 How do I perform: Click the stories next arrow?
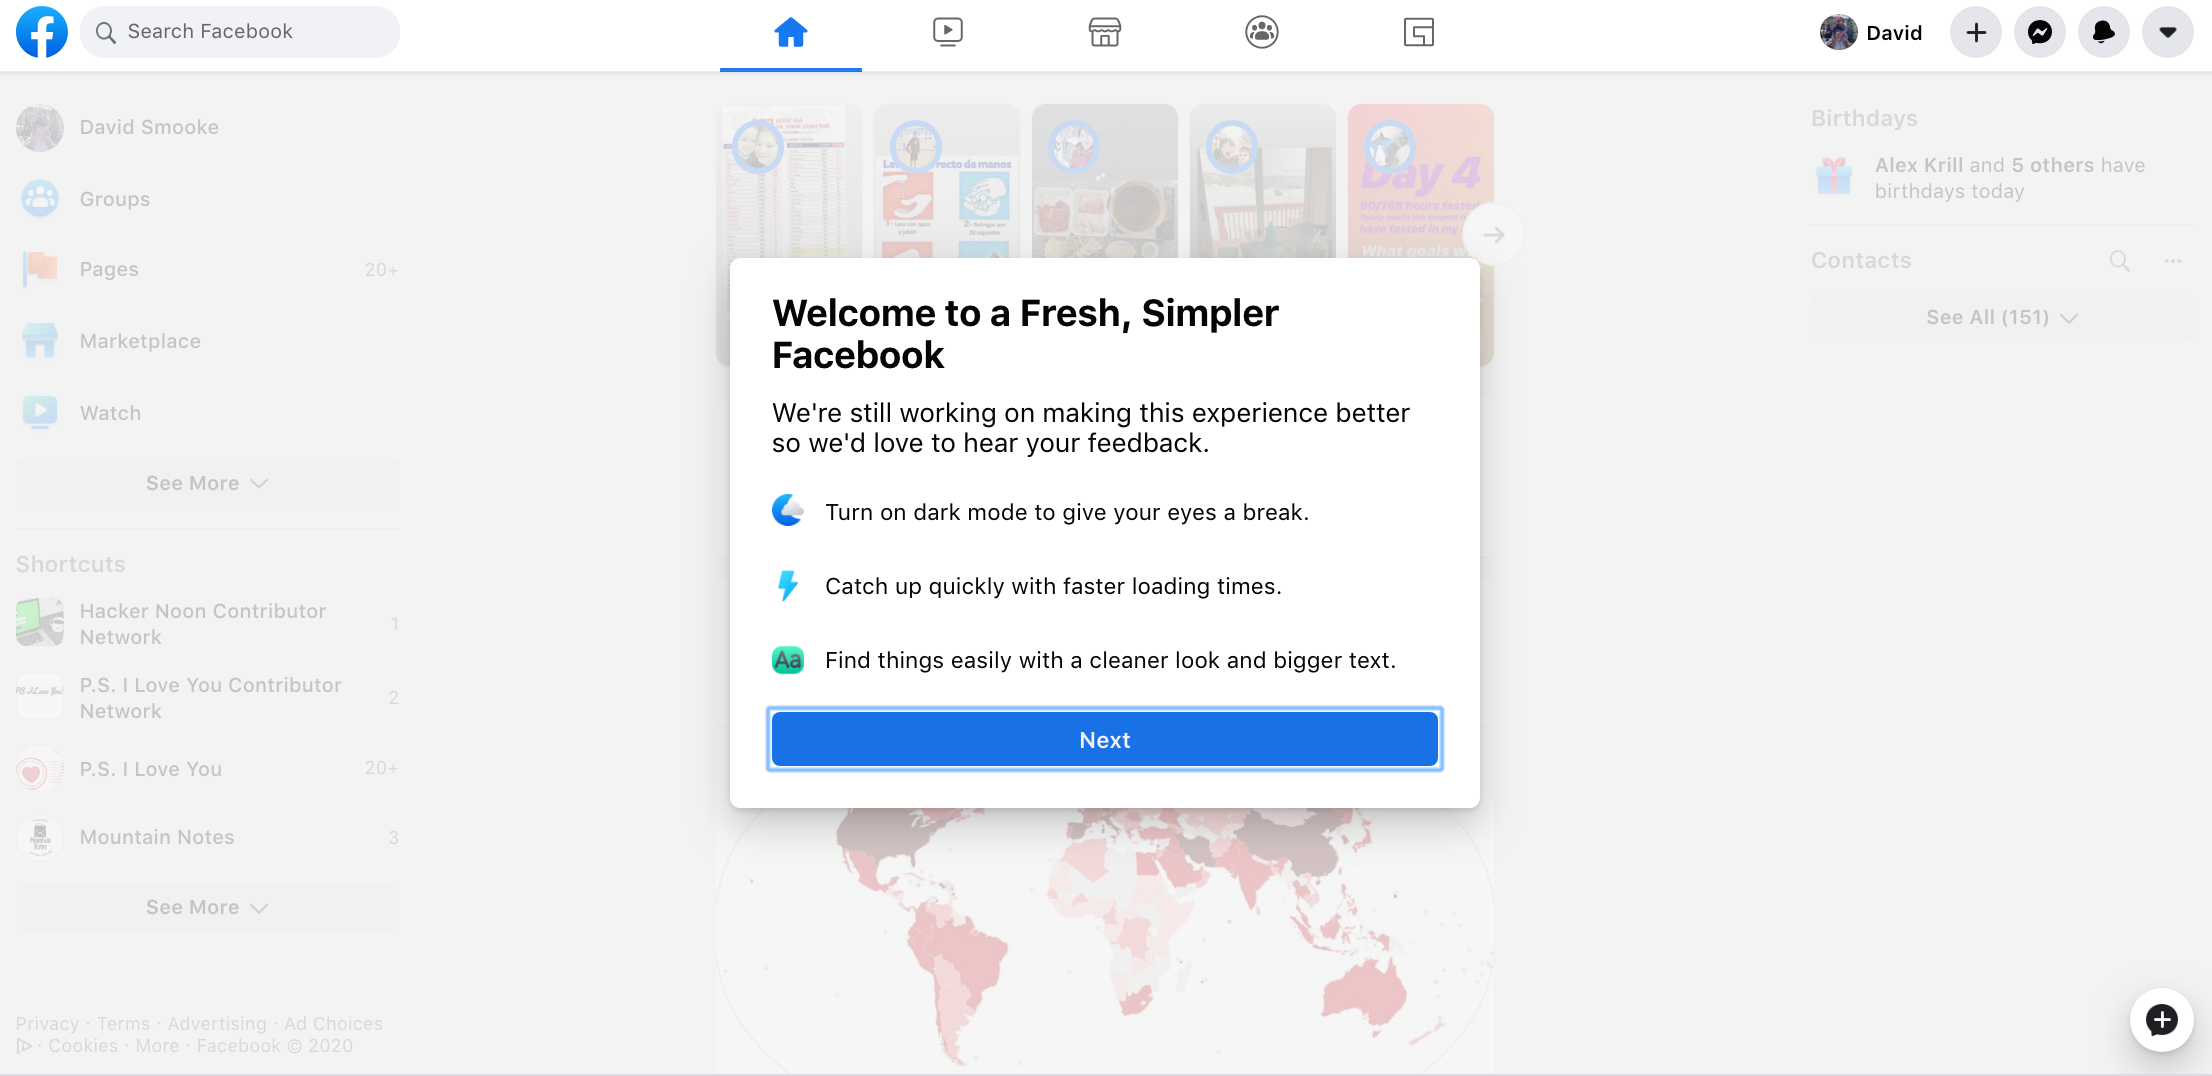click(x=1493, y=235)
